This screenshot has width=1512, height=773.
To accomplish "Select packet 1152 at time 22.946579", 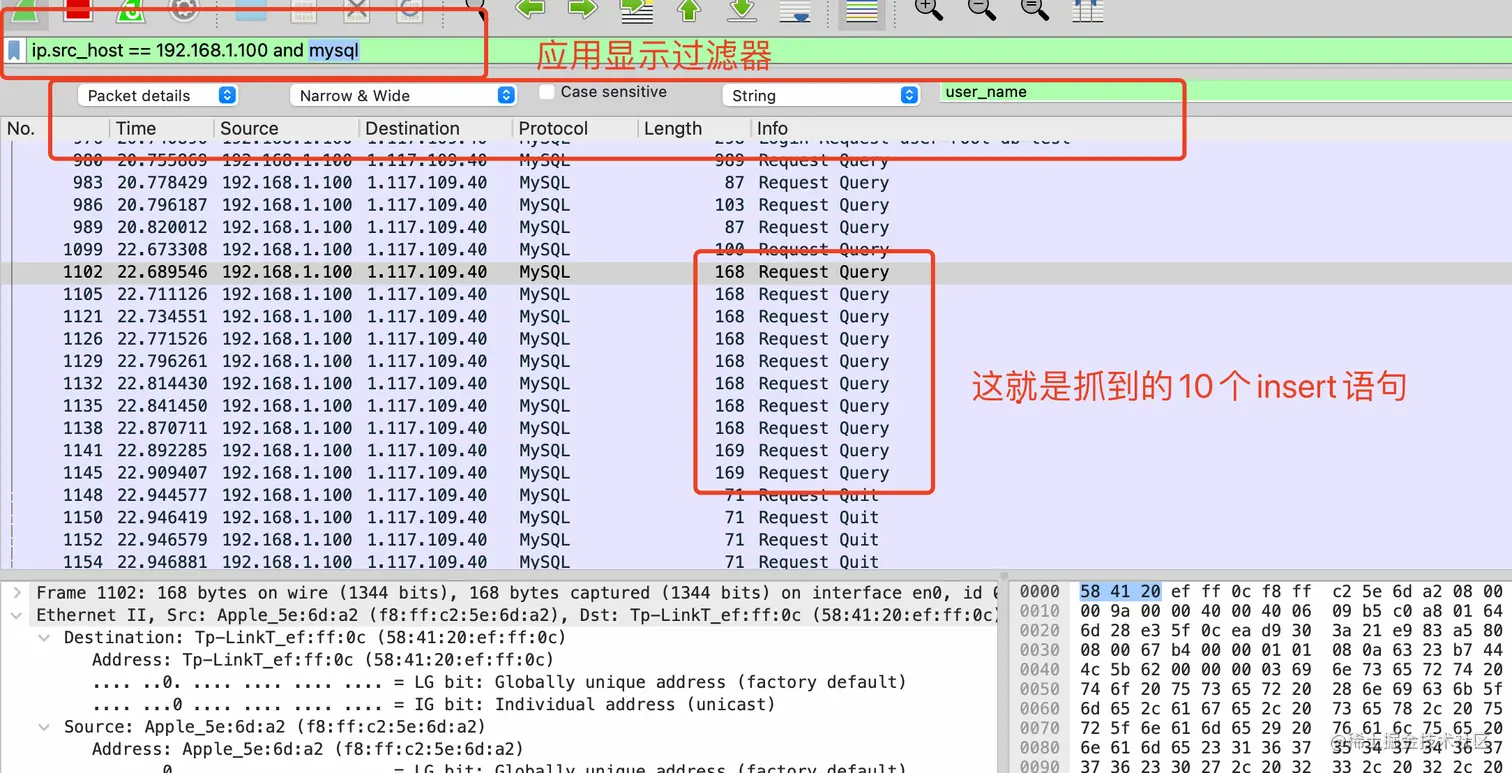I will coord(756,540).
